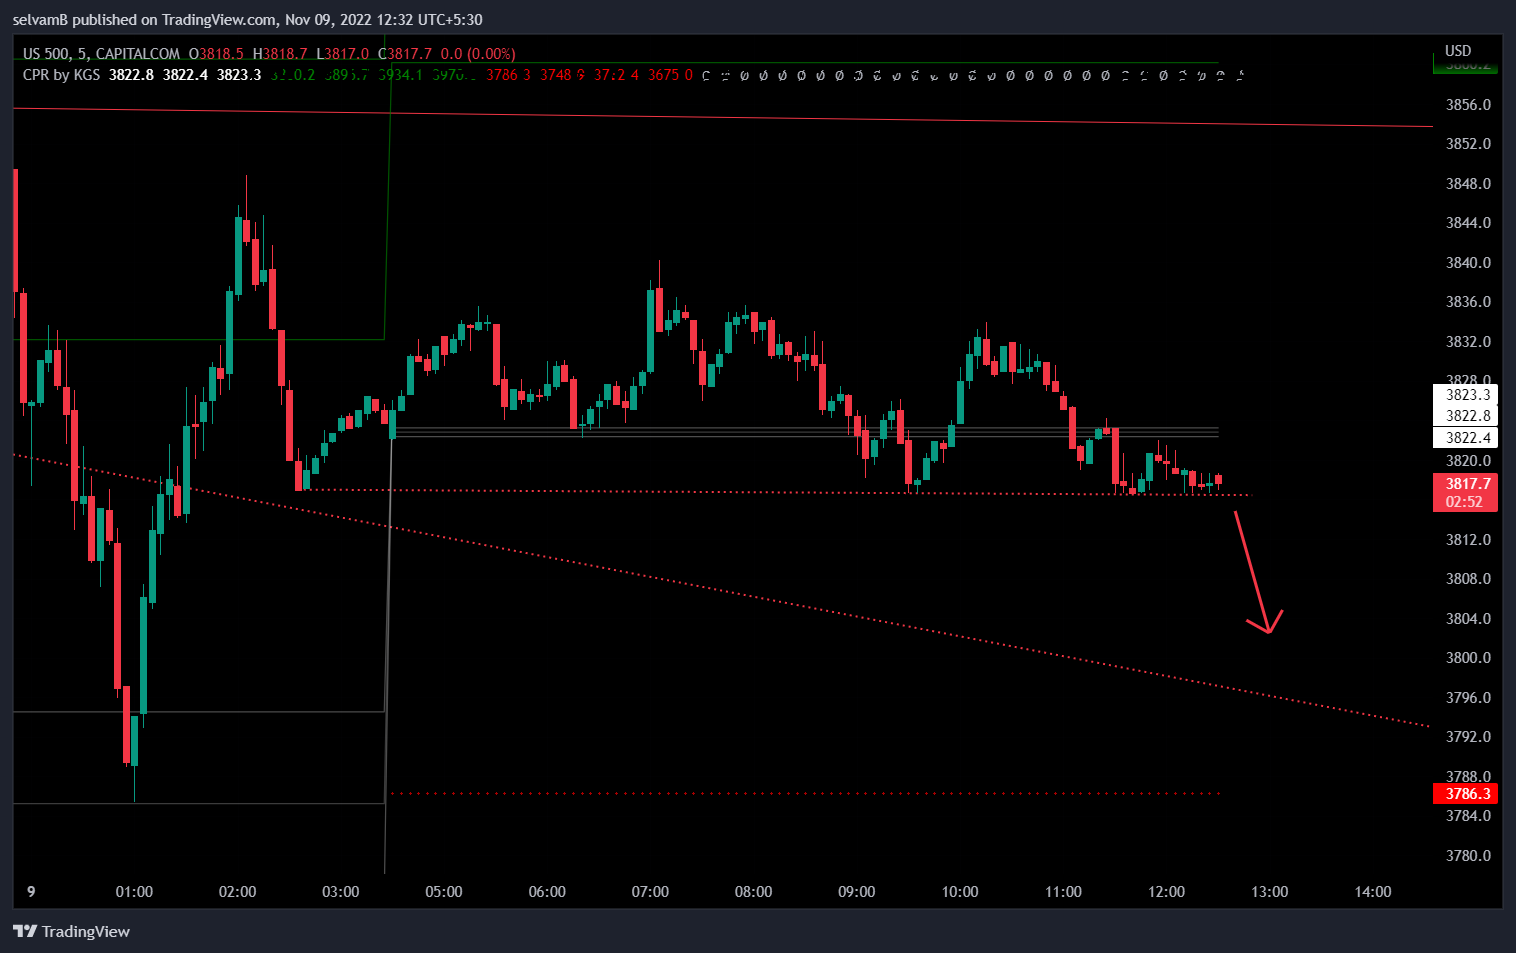The height and width of the screenshot is (953, 1516).
Task: Click the 03:00 time axis label
Action: (340, 892)
